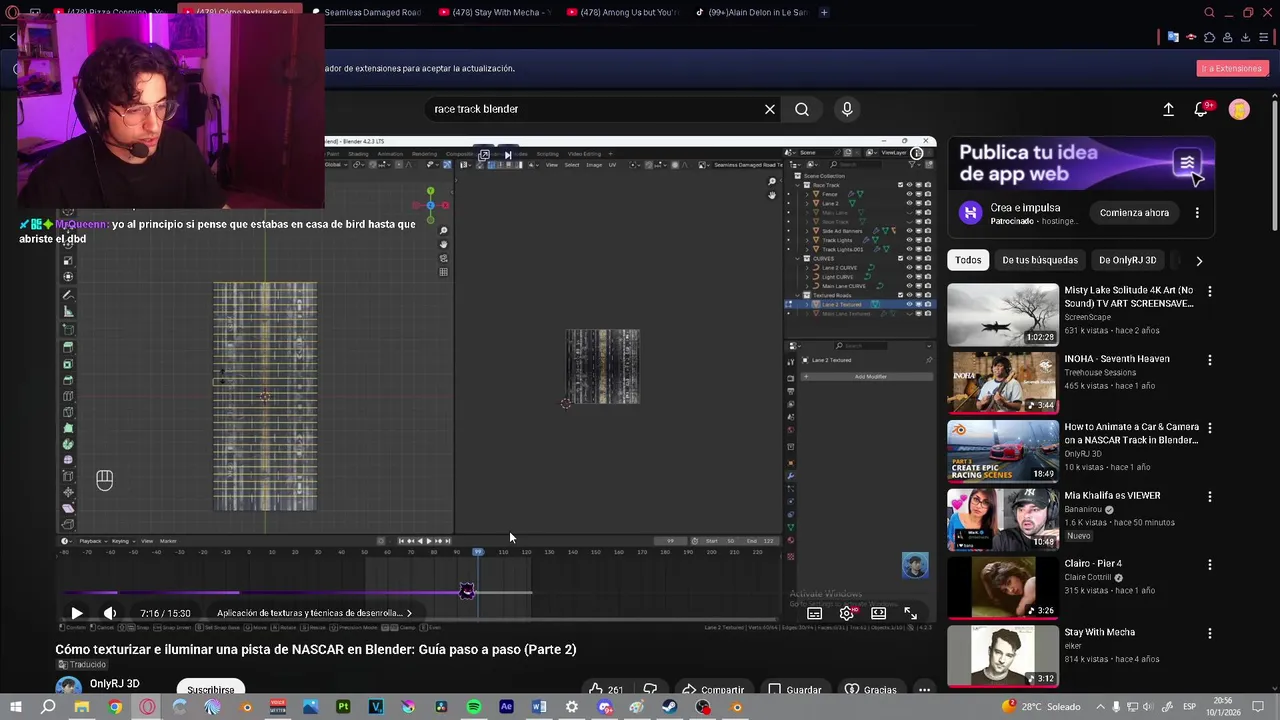
Task: Open OnlyRJ 3D channel avatar below the video
Action: tap(68, 687)
